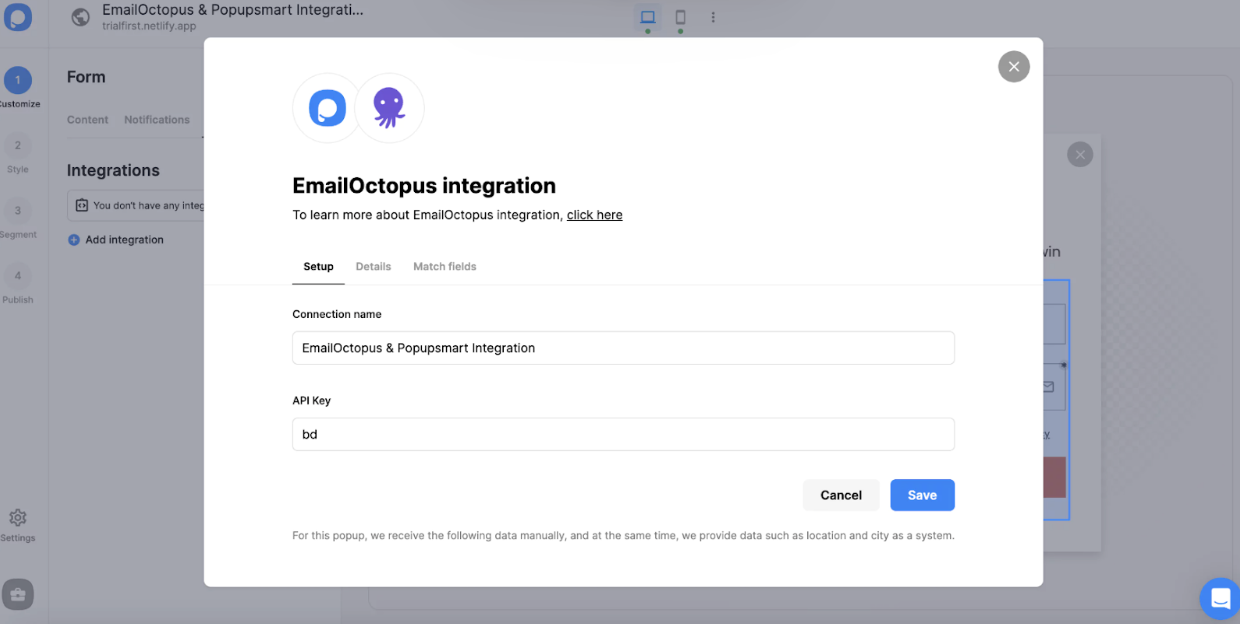Screen dimensions: 1240x624
Task: Open the three-dot more options menu
Action: pos(713,17)
